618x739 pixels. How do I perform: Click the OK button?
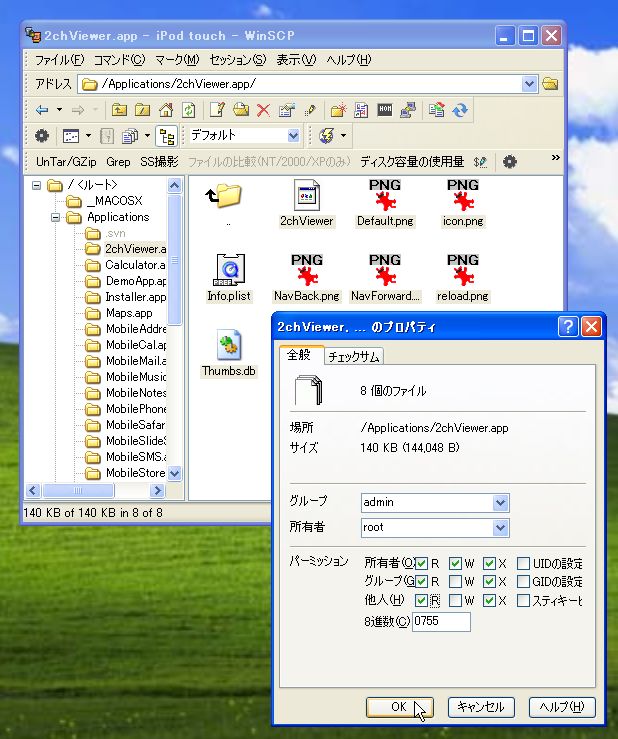pos(399,707)
